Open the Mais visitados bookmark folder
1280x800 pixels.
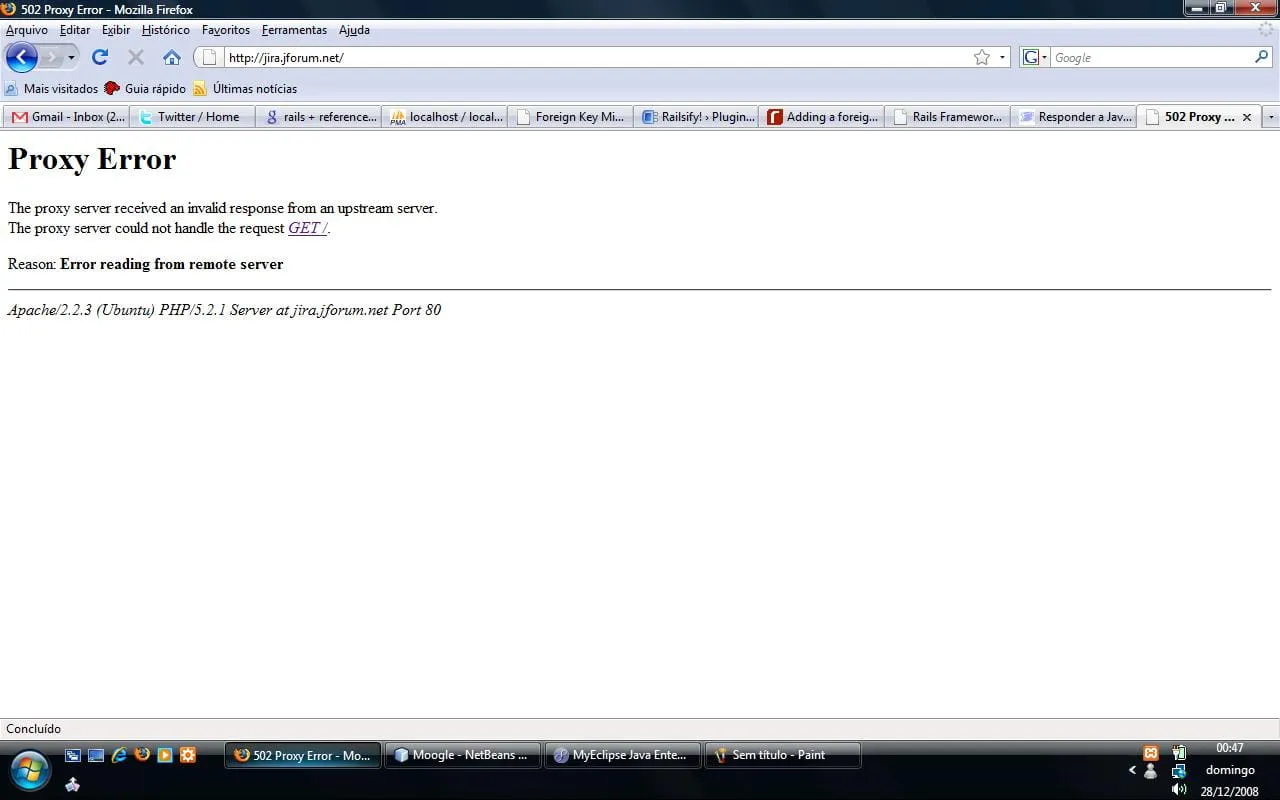[52, 88]
